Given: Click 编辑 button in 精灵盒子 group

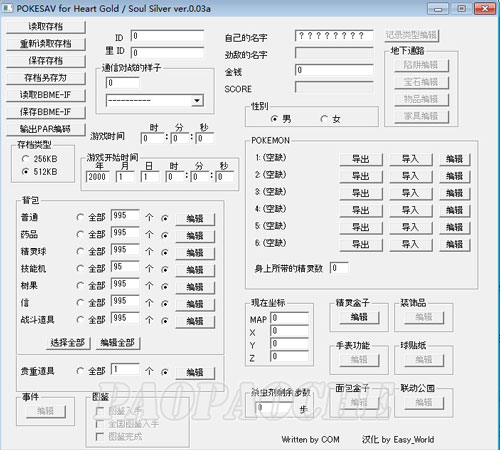Looking at the screenshot, I should pyautogui.click(x=359, y=317).
